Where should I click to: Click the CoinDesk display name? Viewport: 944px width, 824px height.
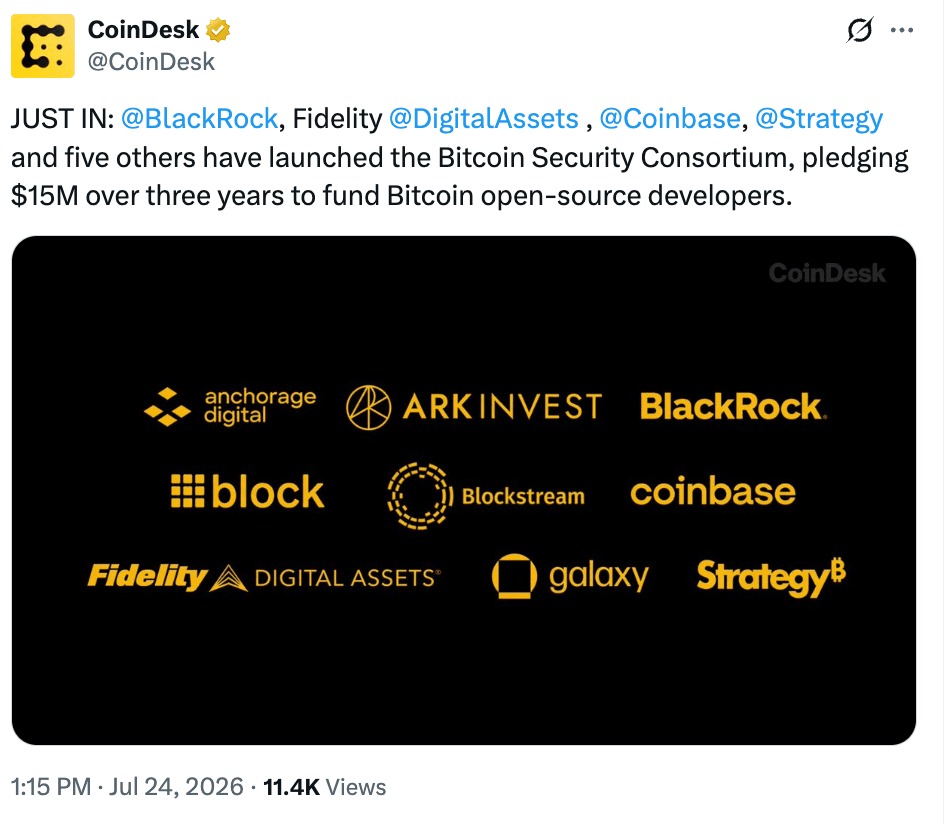[143, 29]
